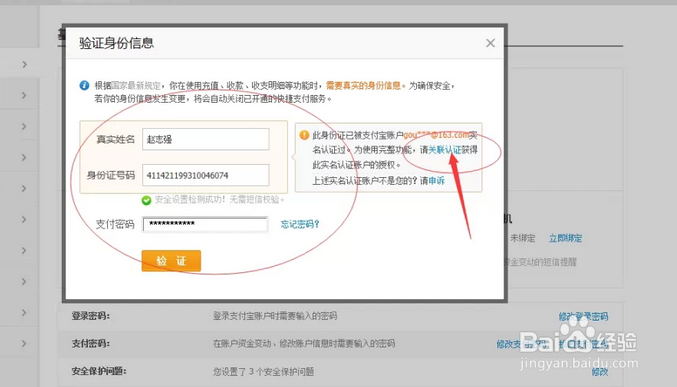Click the 安全设置检测成功!无需短信校验 message

[220, 200]
